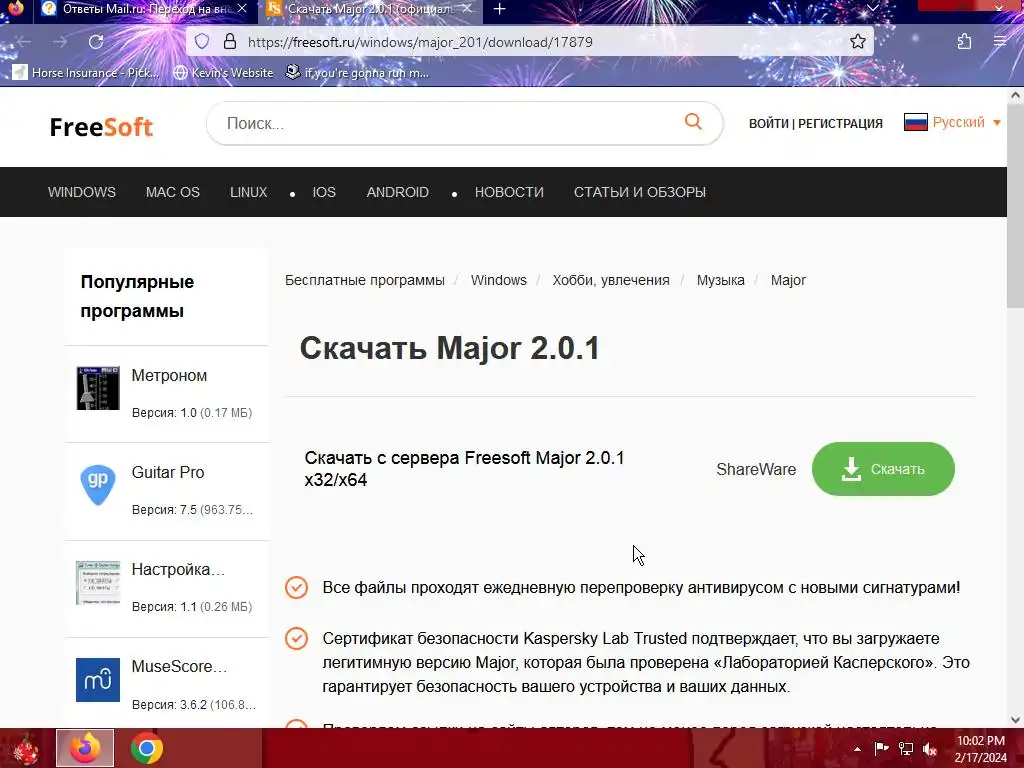This screenshot has height=768, width=1024.
Task: Expand the list all tabs chevron
Action: click(872, 8)
